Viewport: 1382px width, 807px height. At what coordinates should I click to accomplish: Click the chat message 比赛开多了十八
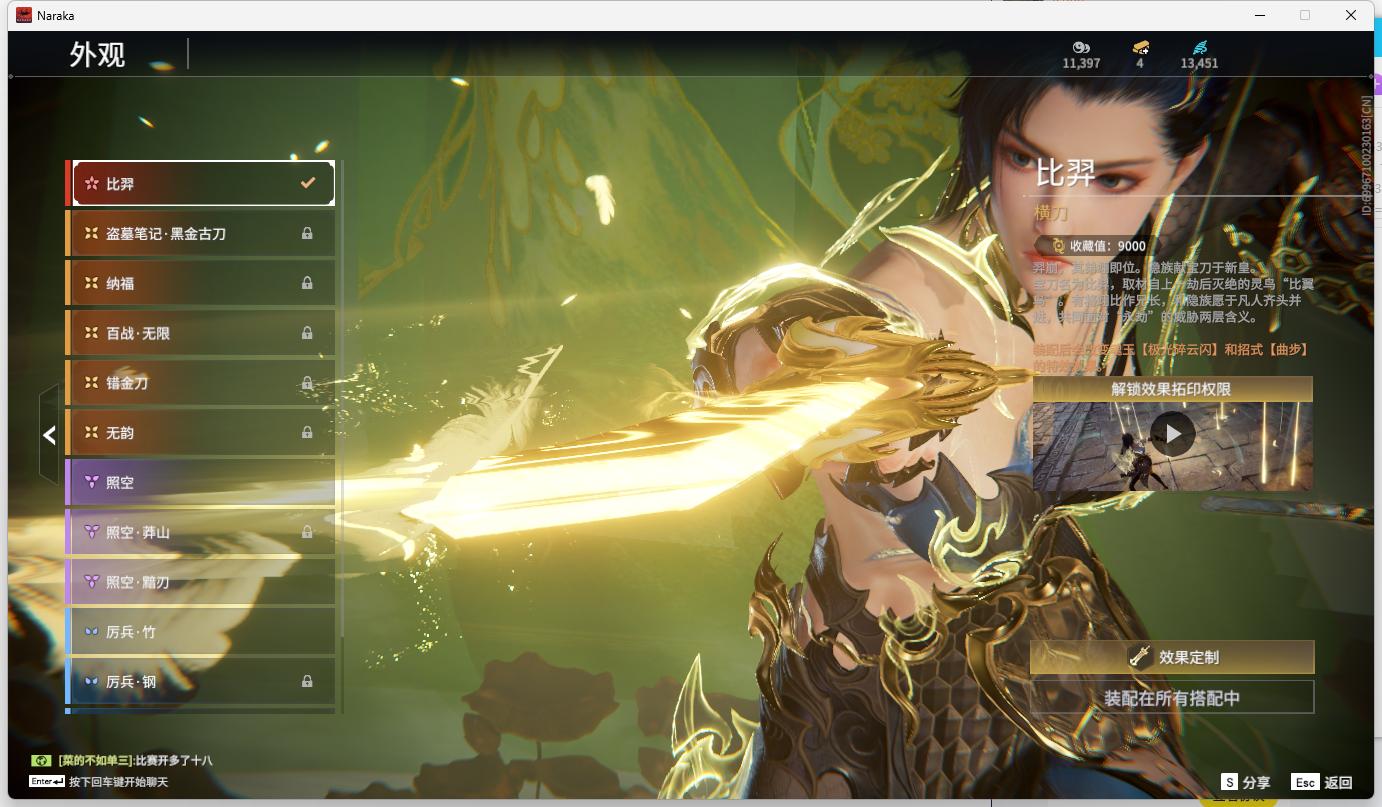click(x=173, y=761)
